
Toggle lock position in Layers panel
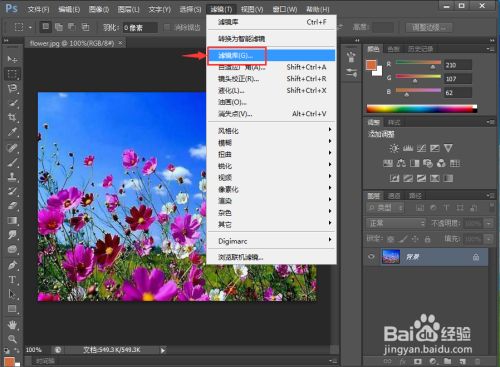point(415,239)
